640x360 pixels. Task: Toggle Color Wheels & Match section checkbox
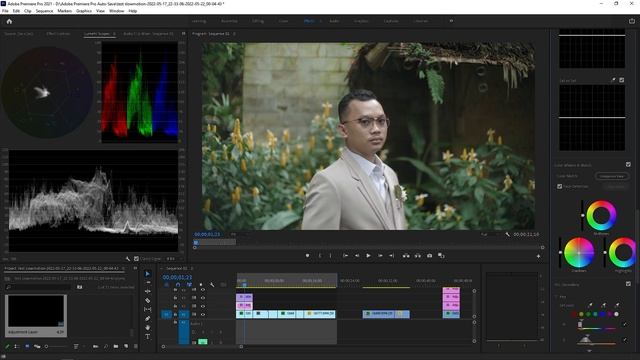click(x=628, y=164)
